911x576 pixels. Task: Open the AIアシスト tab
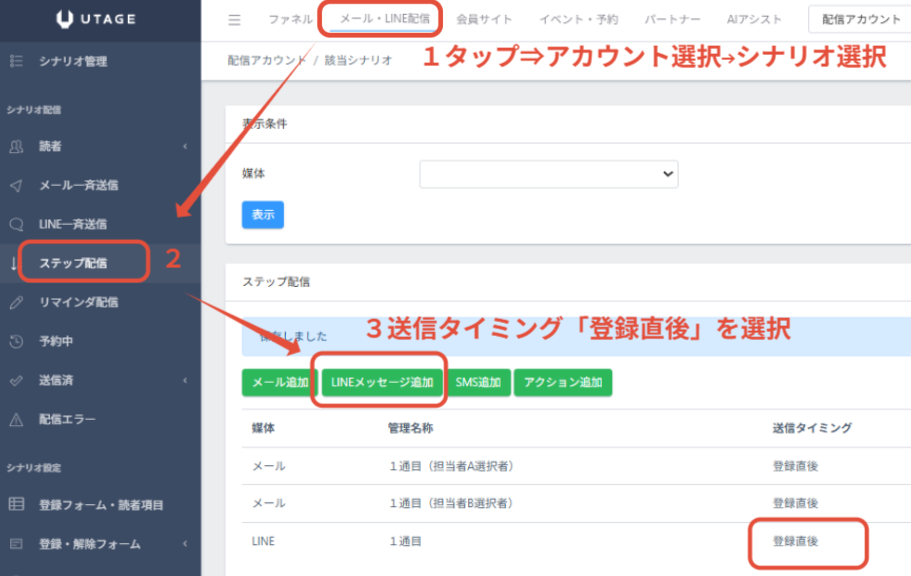(x=754, y=20)
